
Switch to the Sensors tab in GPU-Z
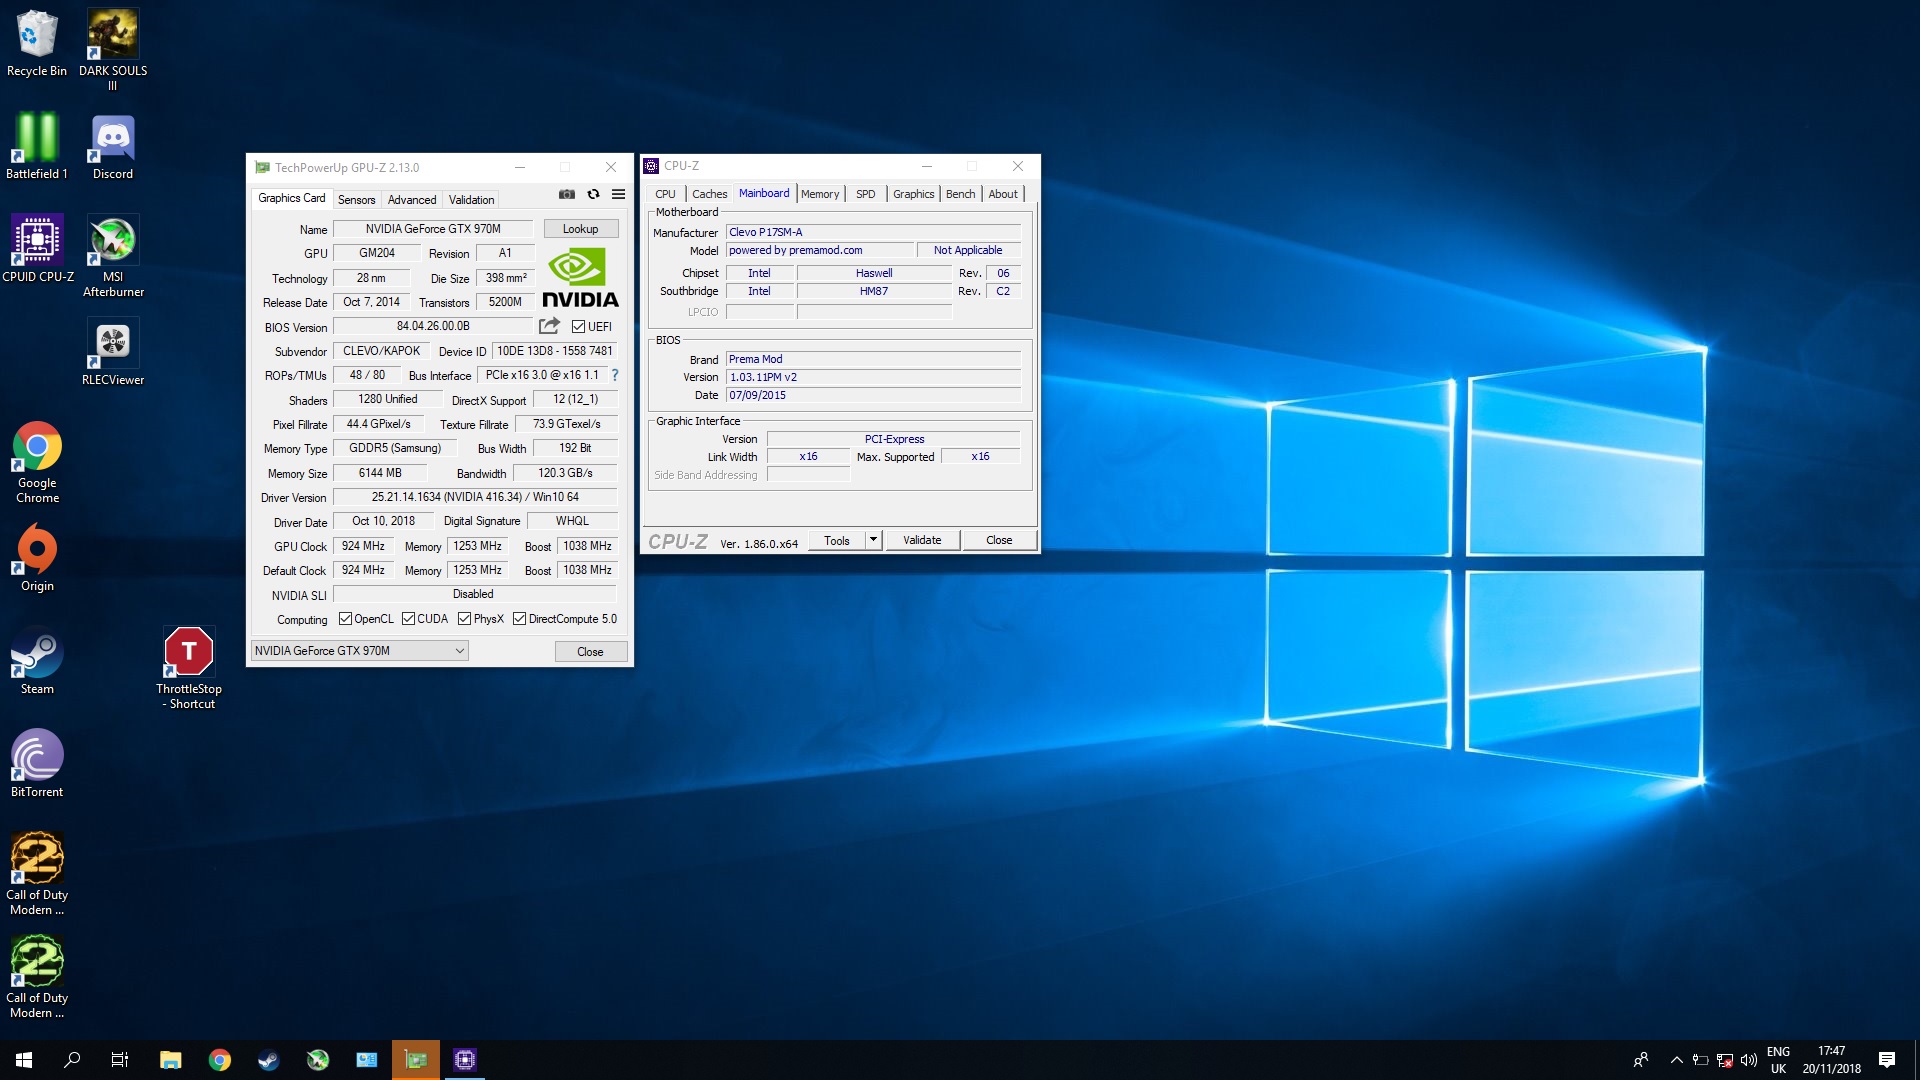point(356,200)
